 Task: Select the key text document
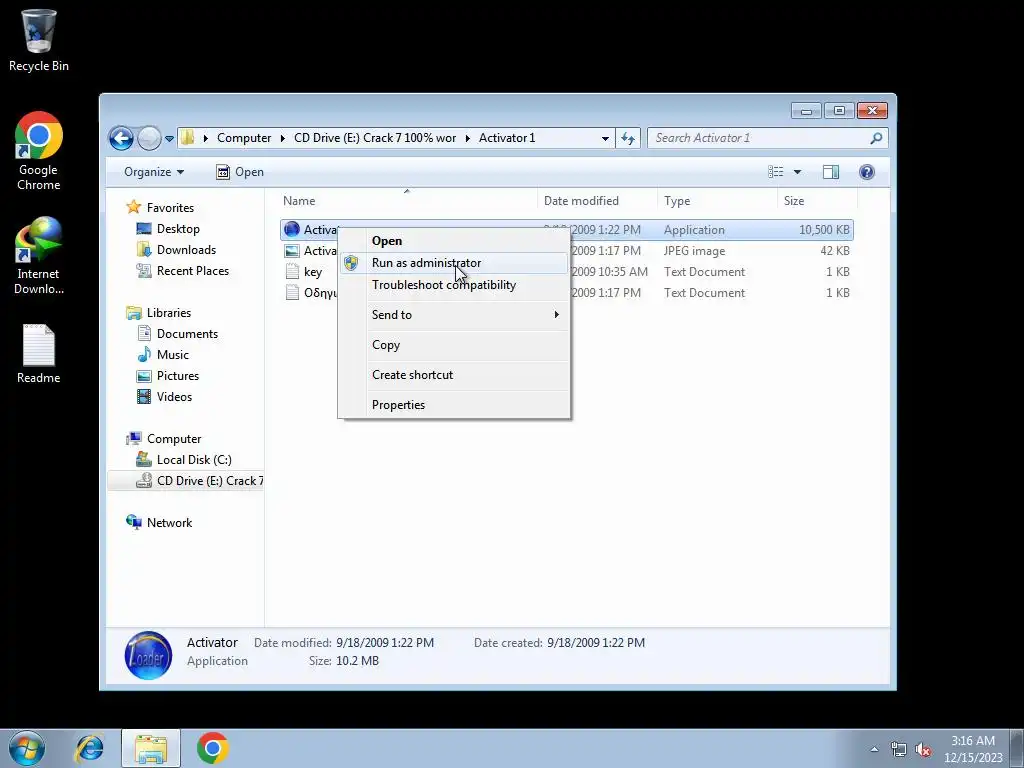[x=304, y=272]
